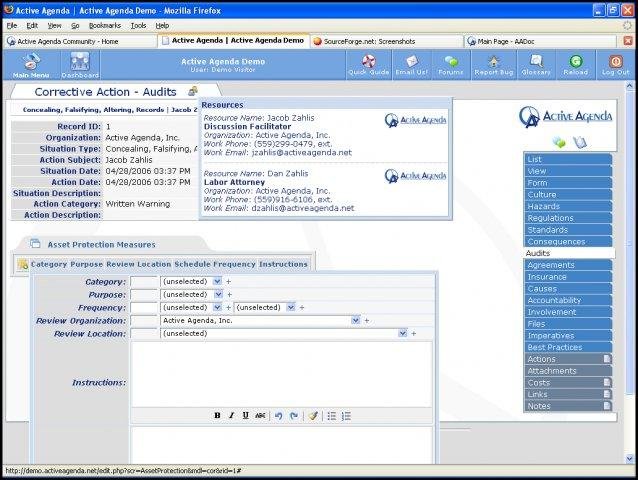Click the Report Bug icon
Viewport: 638px width, 480px height.
click(x=494, y=61)
